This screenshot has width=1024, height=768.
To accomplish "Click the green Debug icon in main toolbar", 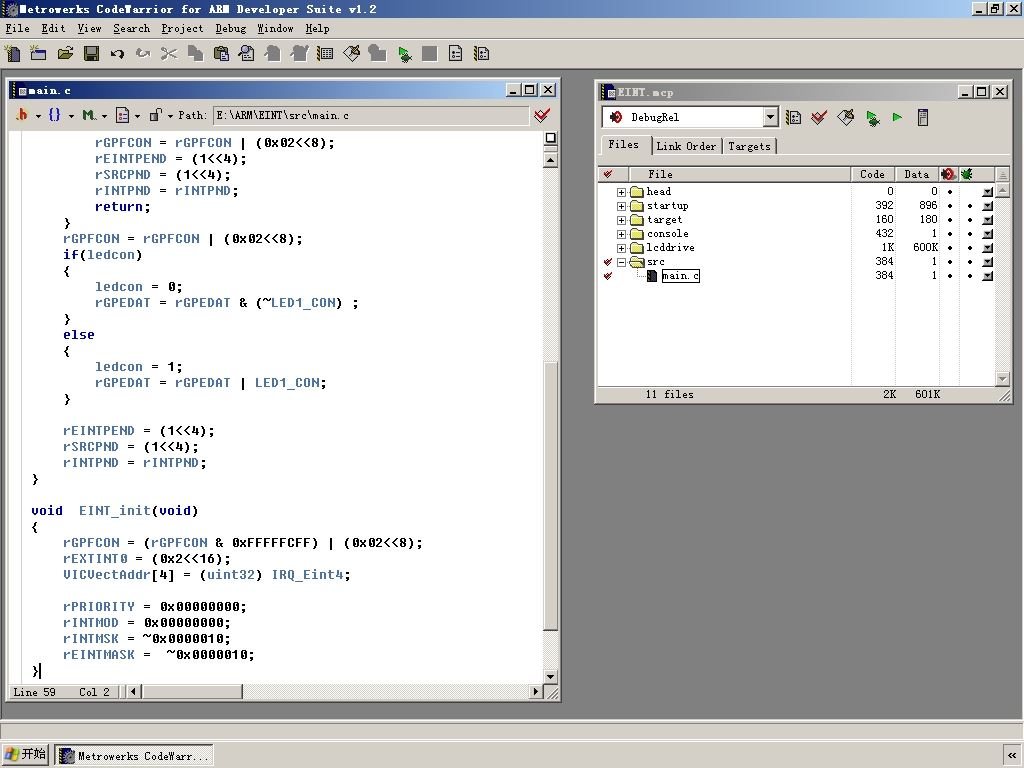I will point(404,54).
